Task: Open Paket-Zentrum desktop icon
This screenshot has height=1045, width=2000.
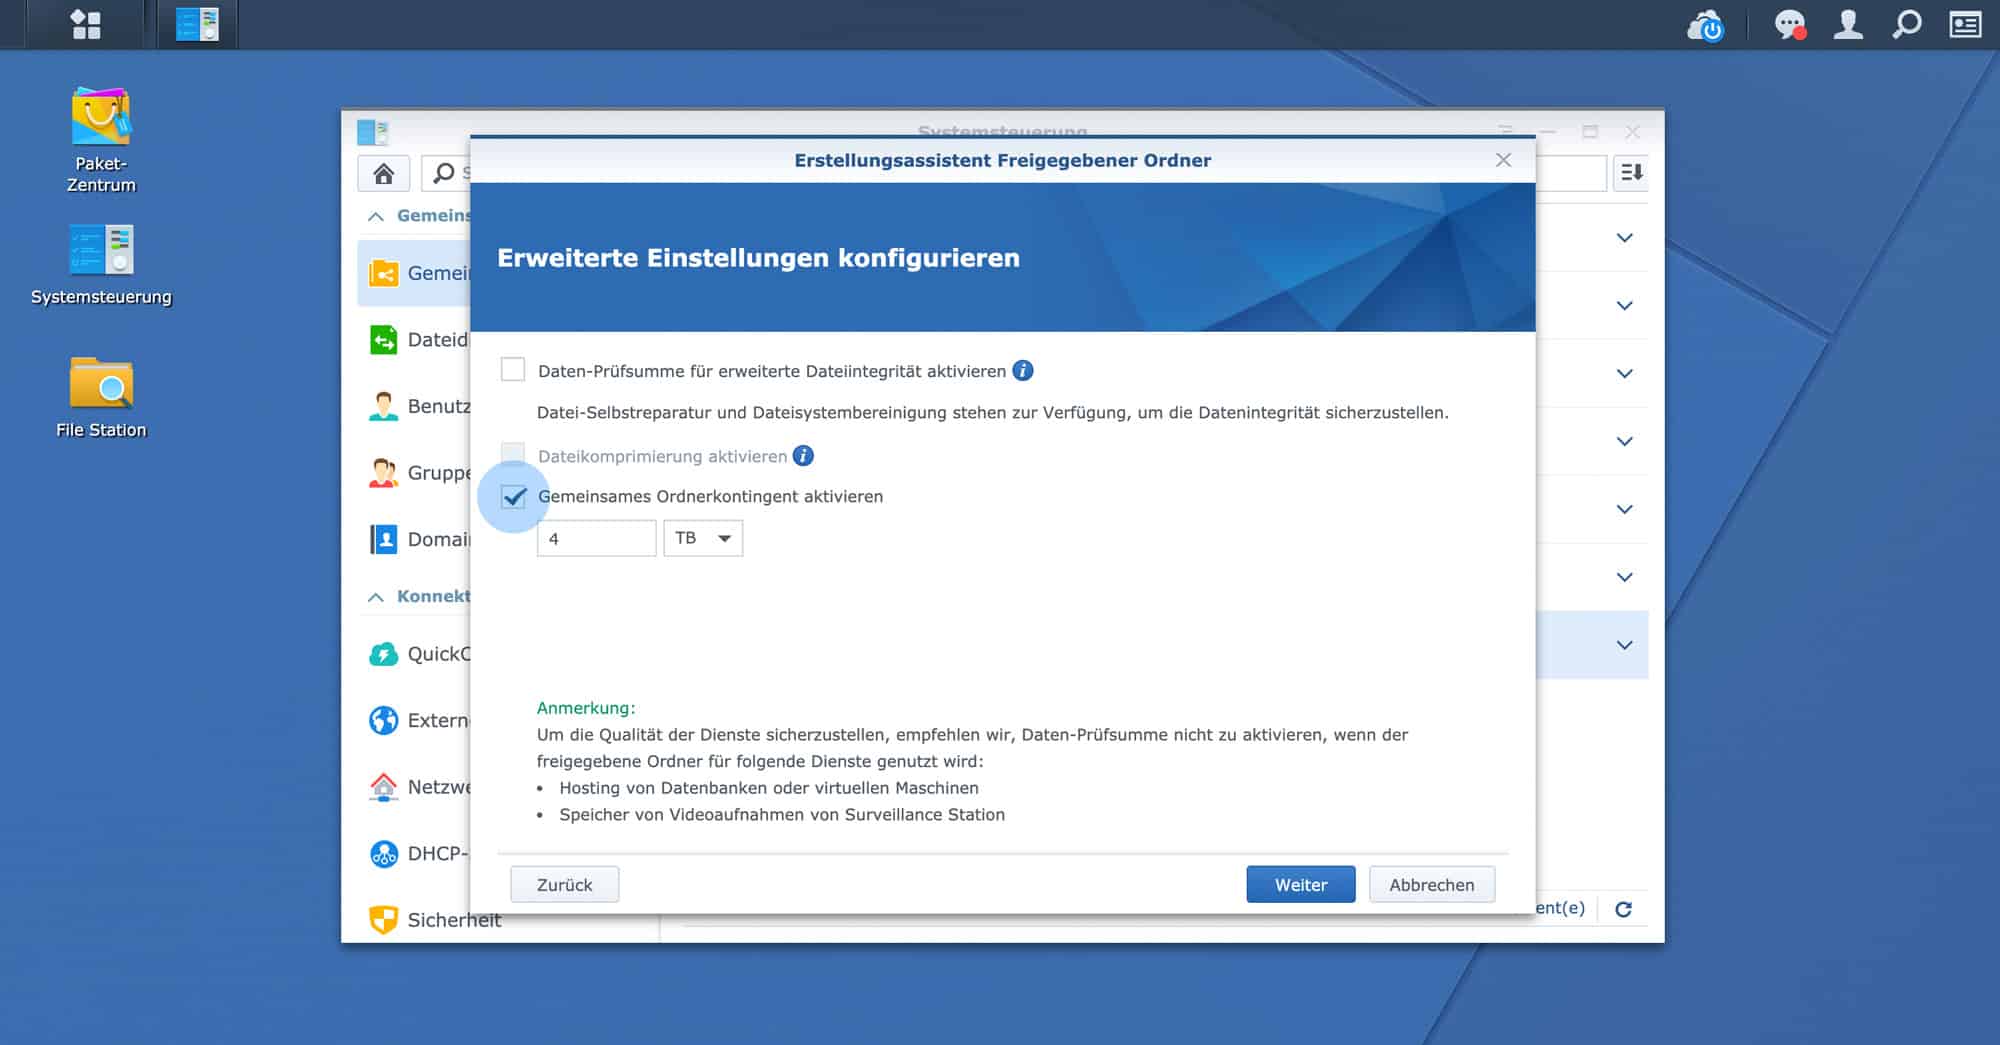Action: tap(101, 140)
